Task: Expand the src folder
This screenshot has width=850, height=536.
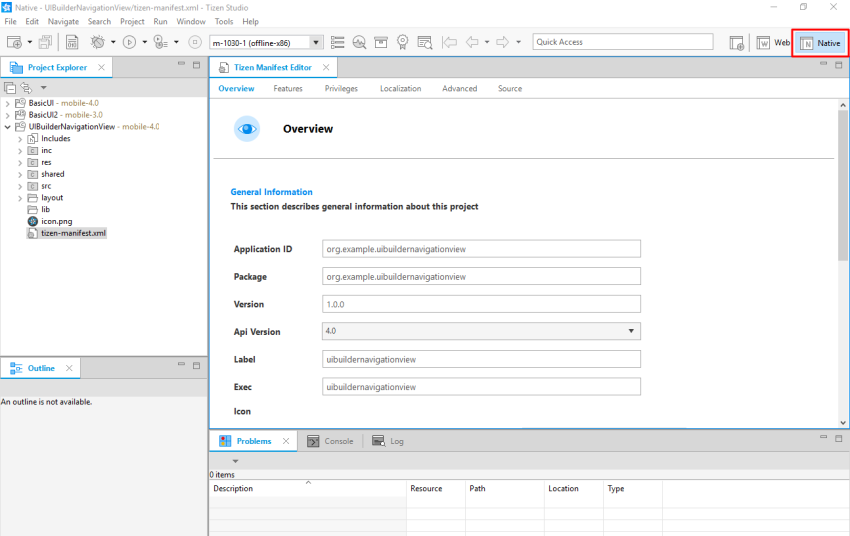Action: pos(19,186)
